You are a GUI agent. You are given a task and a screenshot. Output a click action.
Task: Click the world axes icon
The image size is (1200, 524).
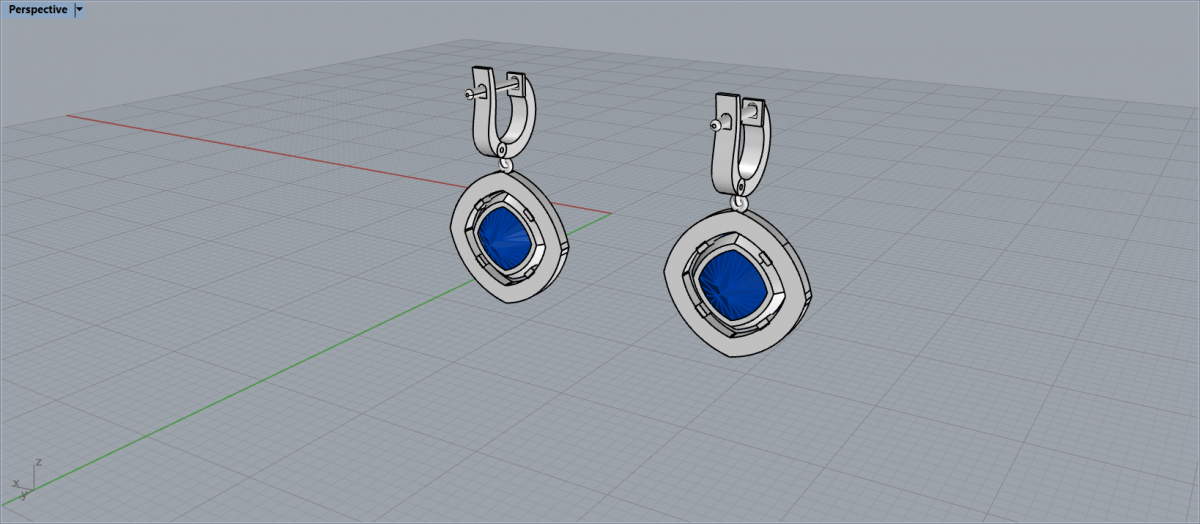point(26,481)
